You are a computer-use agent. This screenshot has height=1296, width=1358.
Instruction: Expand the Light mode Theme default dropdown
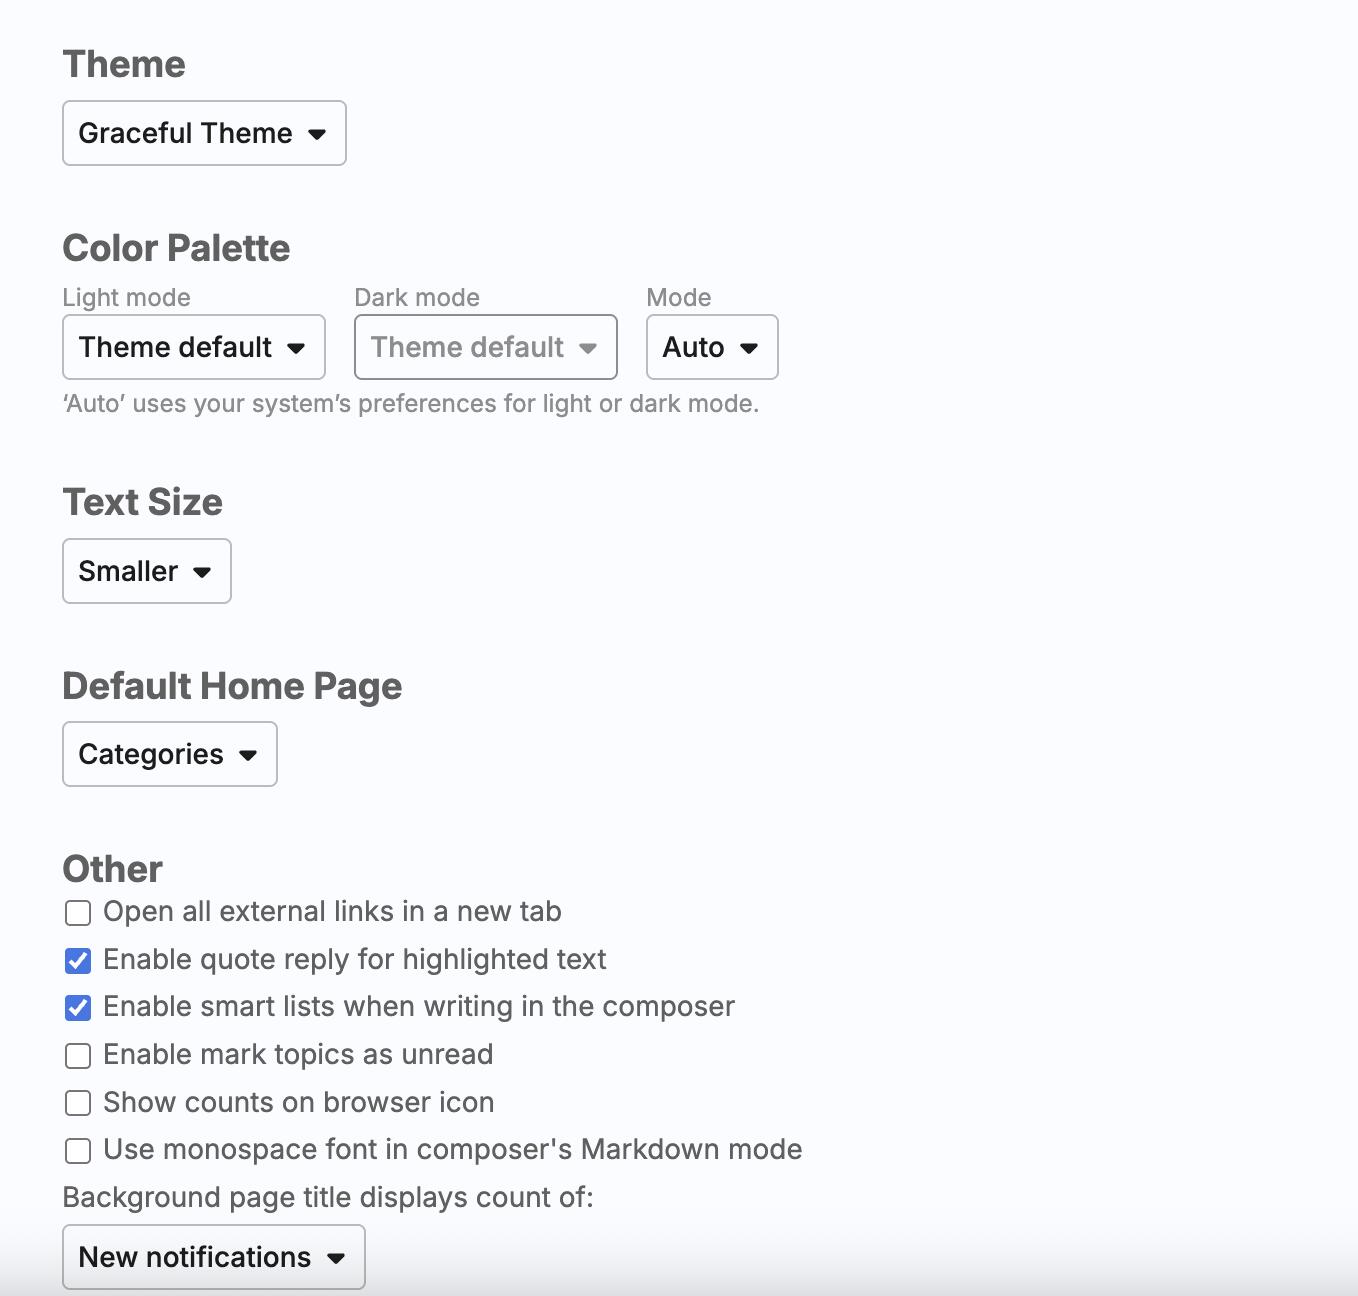click(x=193, y=347)
